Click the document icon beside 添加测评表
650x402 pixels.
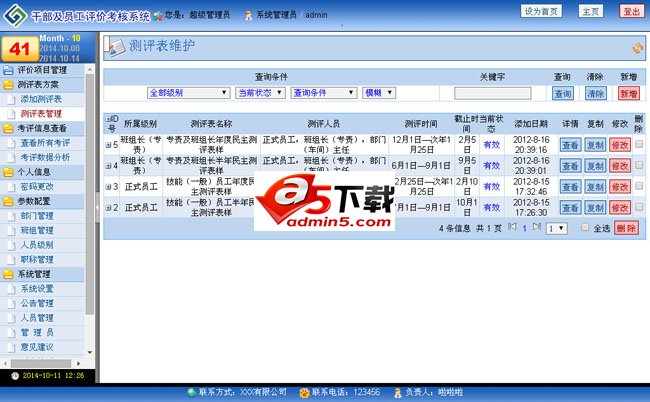[x=12, y=99]
